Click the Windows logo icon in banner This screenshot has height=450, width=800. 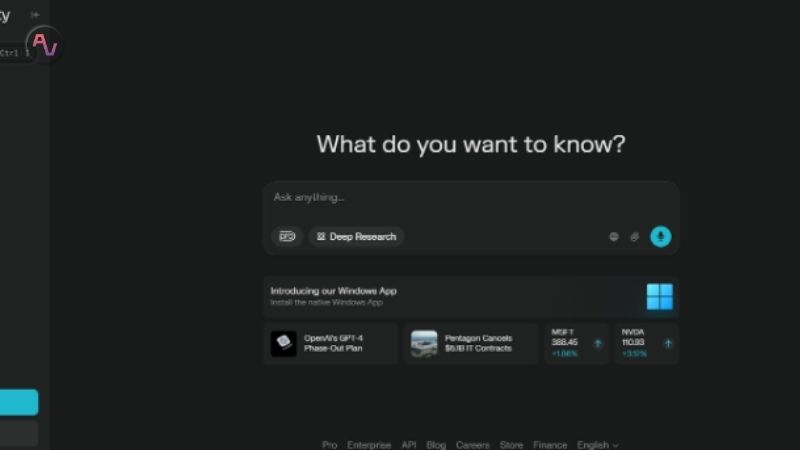click(x=659, y=296)
